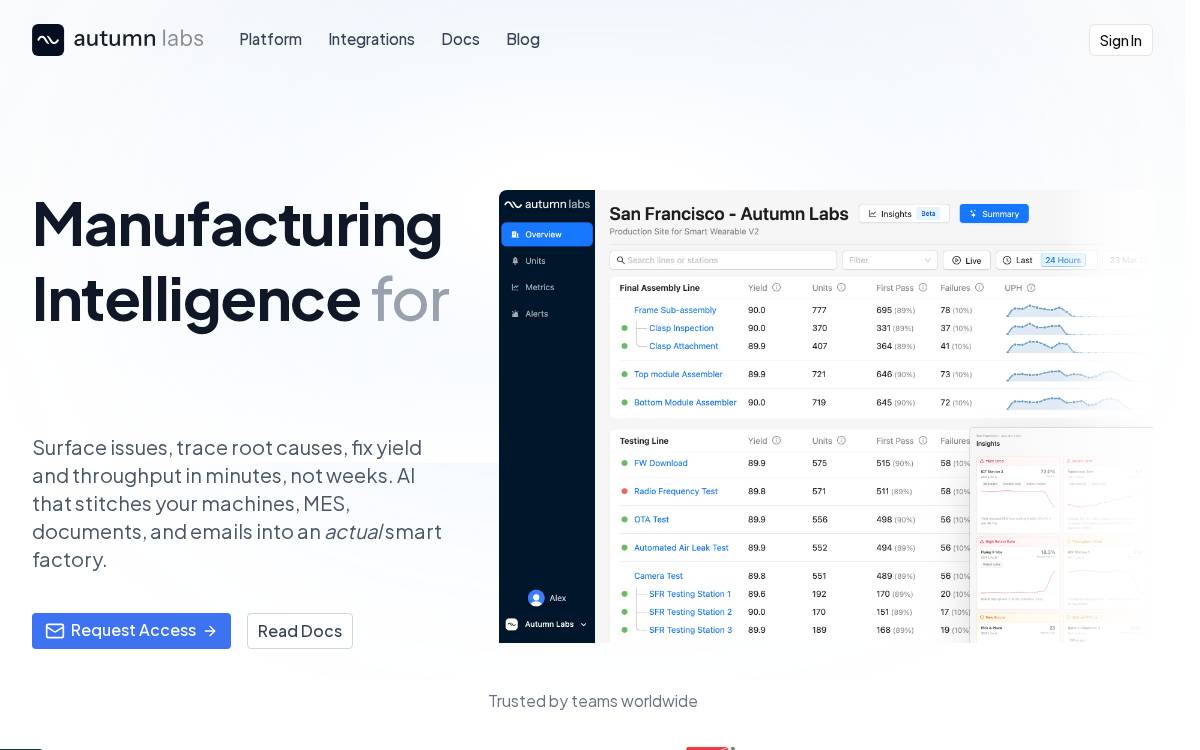This screenshot has height=750, width=1200.
Task: Open the Filter dropdown in the dashboard
Action: pyautogui.click(x=890, y=260)
